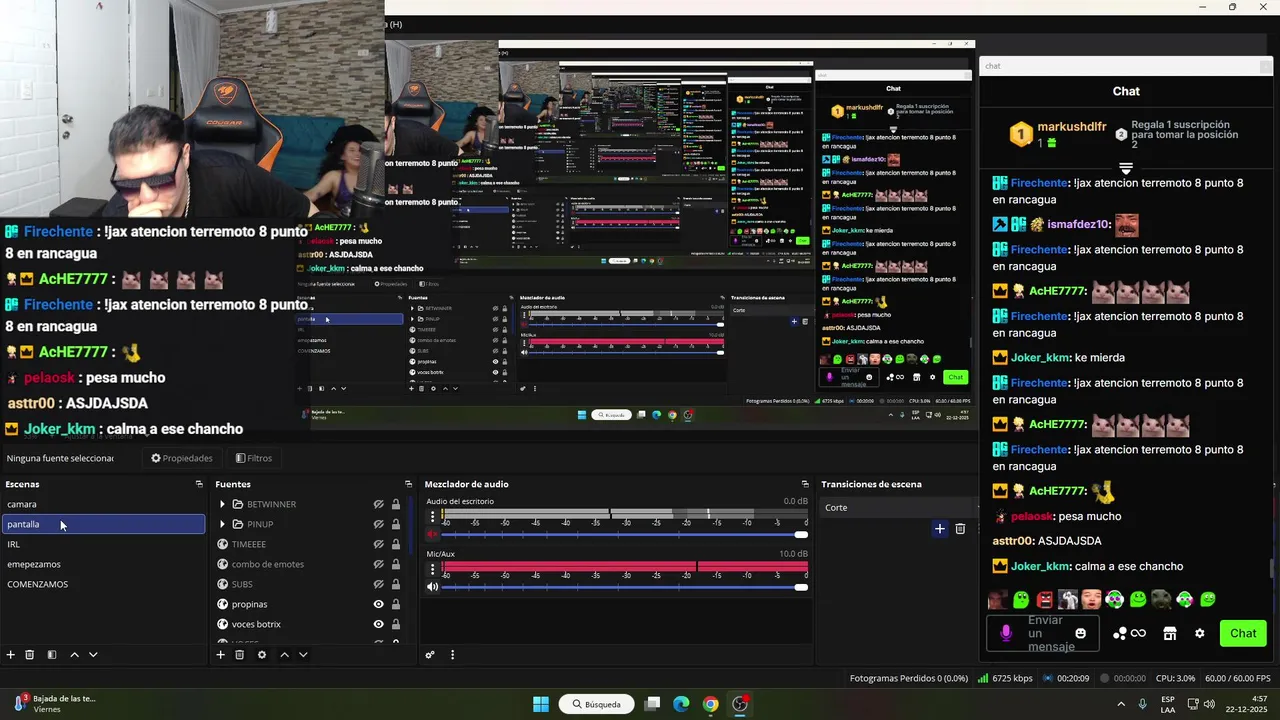This screenshot has width=1280, height=720.
Task: Move the source down in the Fuentes list
Action: [303, 655]
